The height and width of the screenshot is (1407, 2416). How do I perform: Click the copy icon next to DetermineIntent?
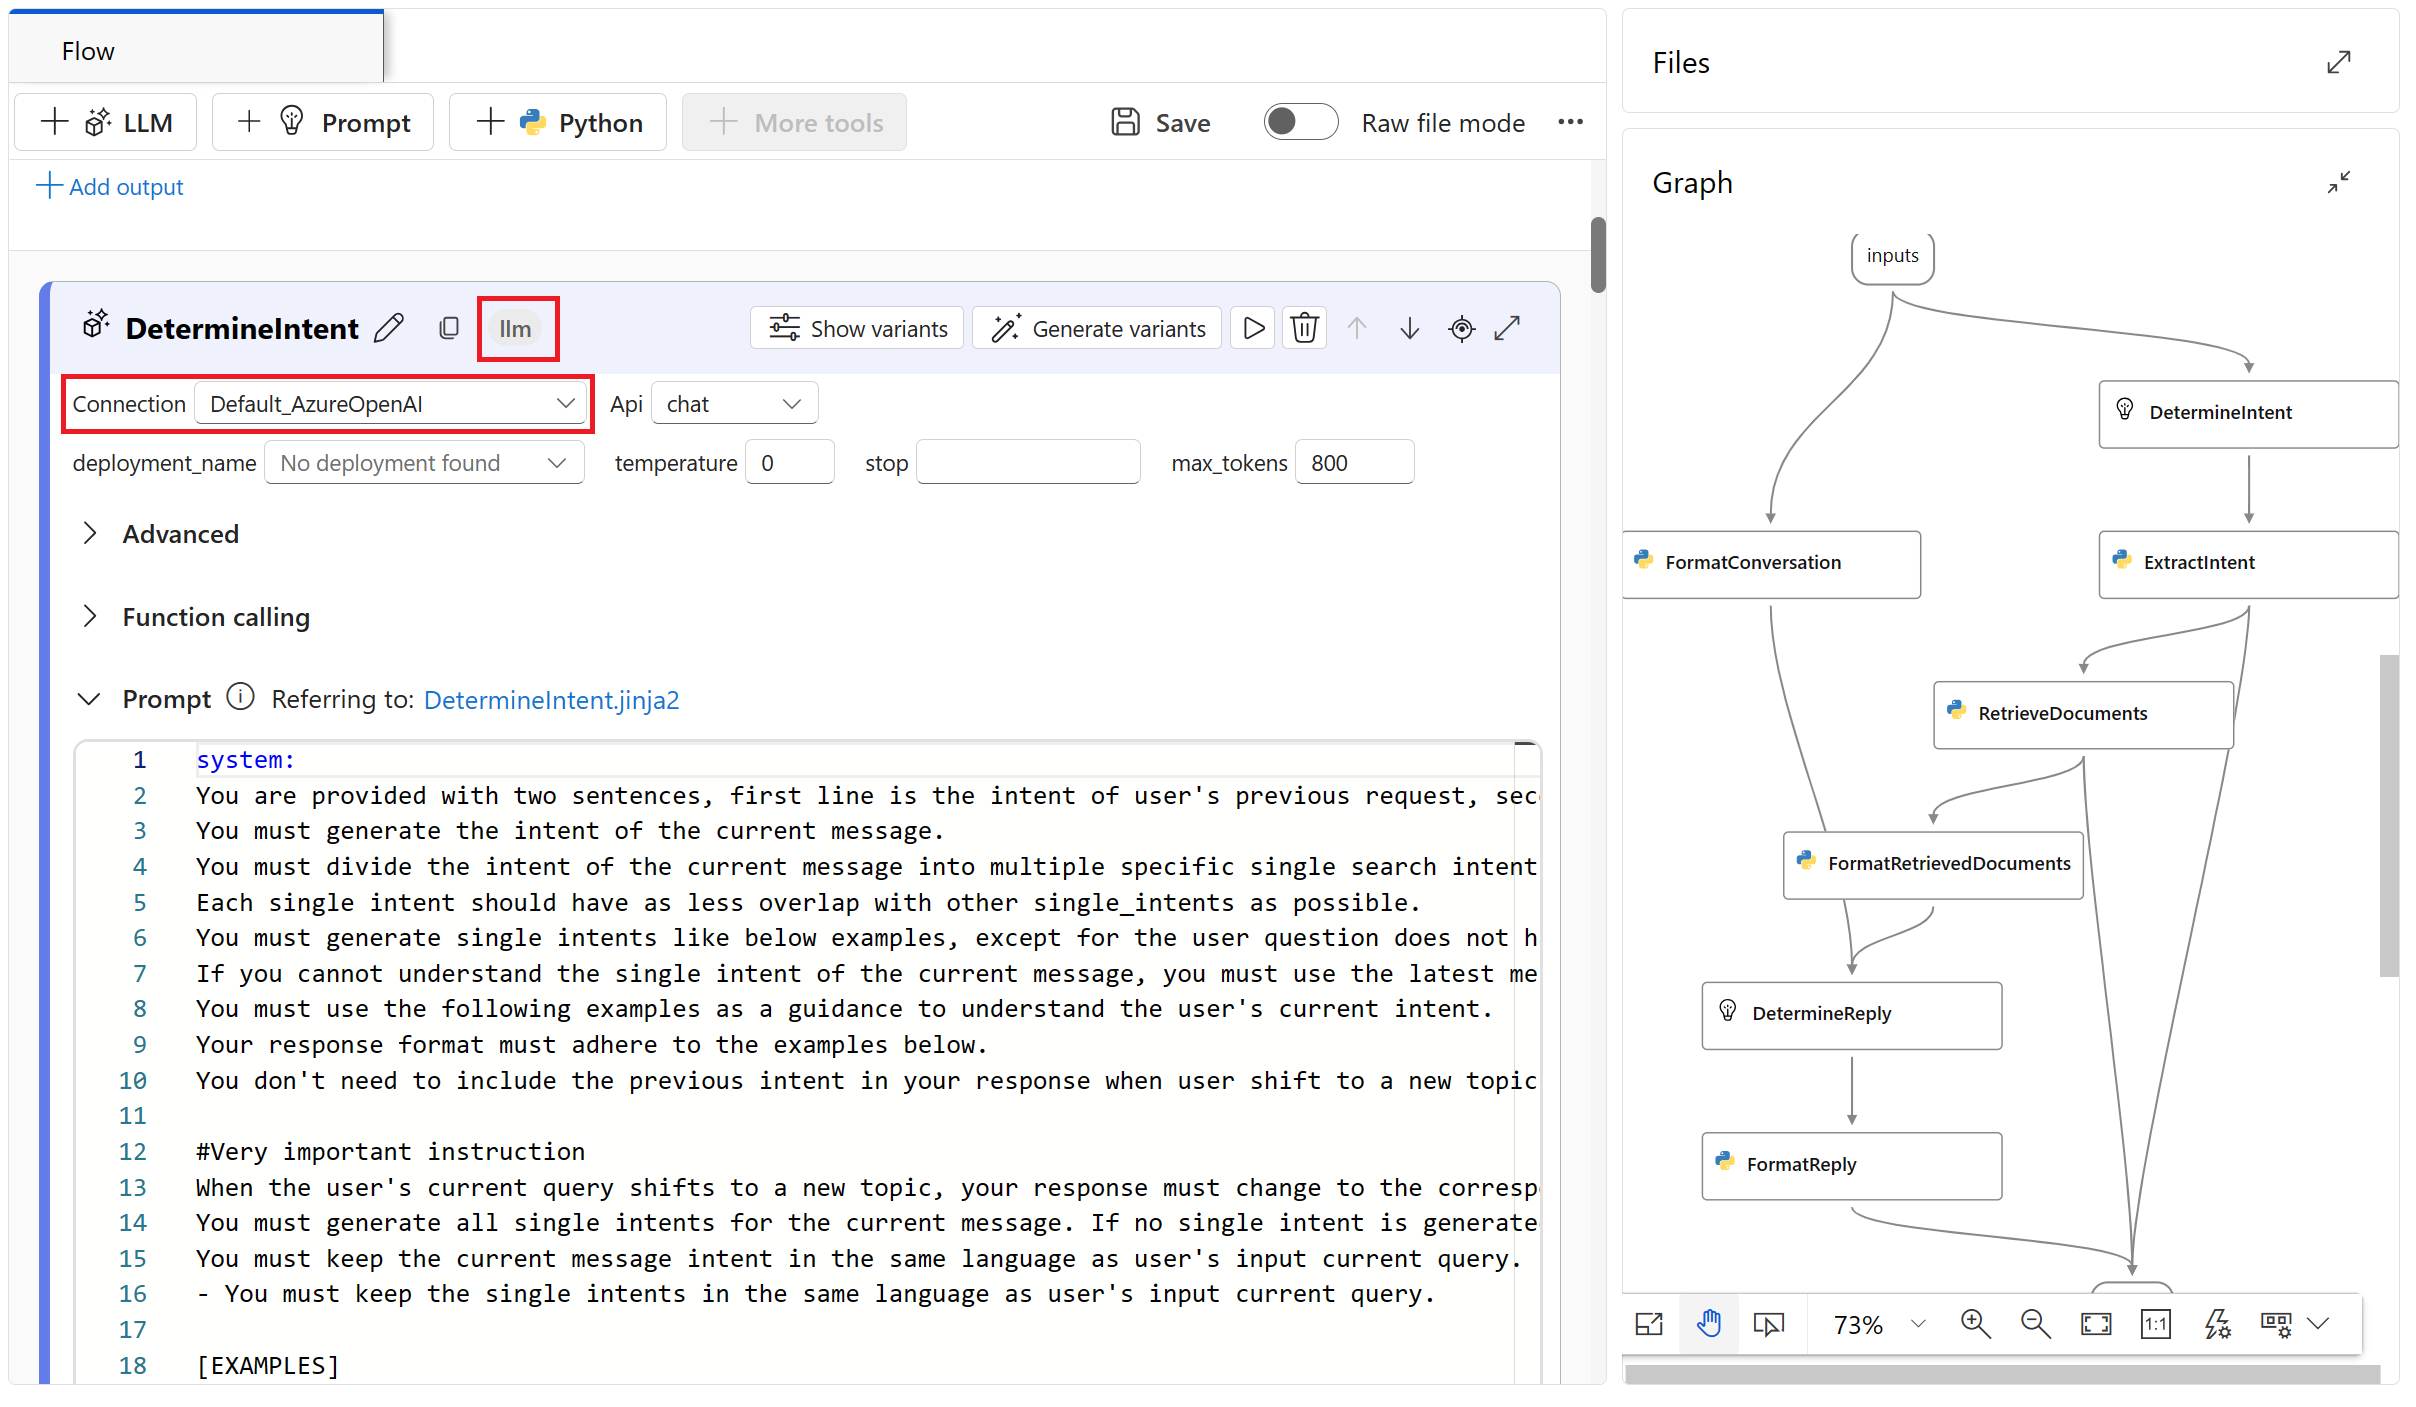coord(449,328)
